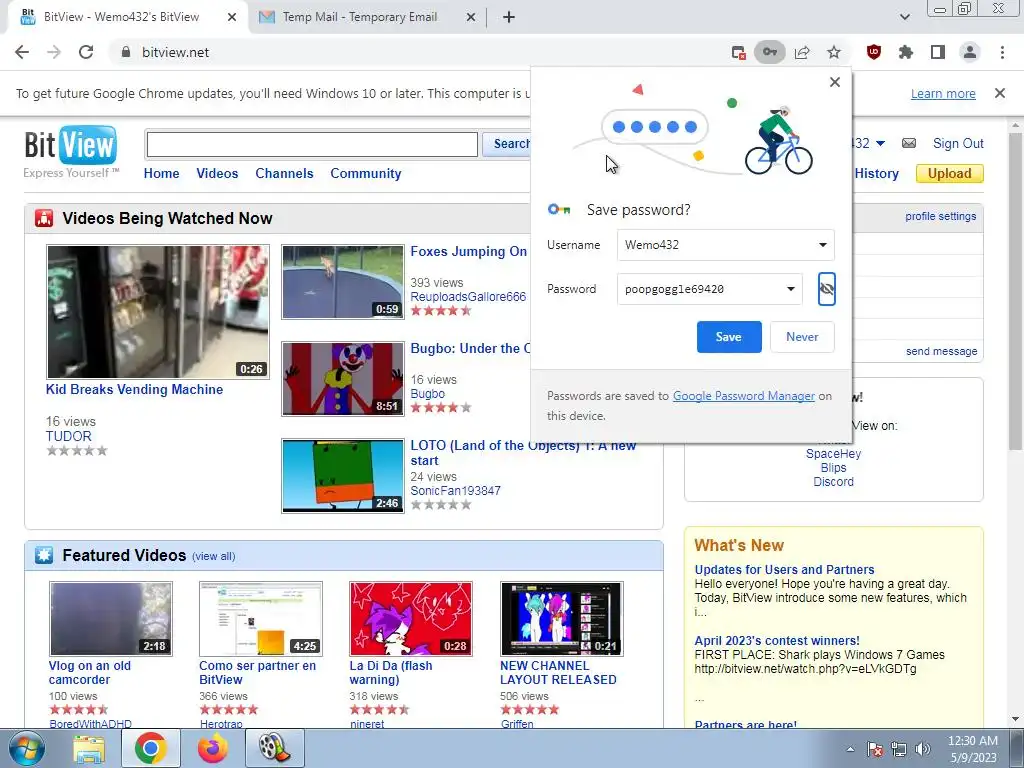Toggle the Chrome side panel

(938, 52)
